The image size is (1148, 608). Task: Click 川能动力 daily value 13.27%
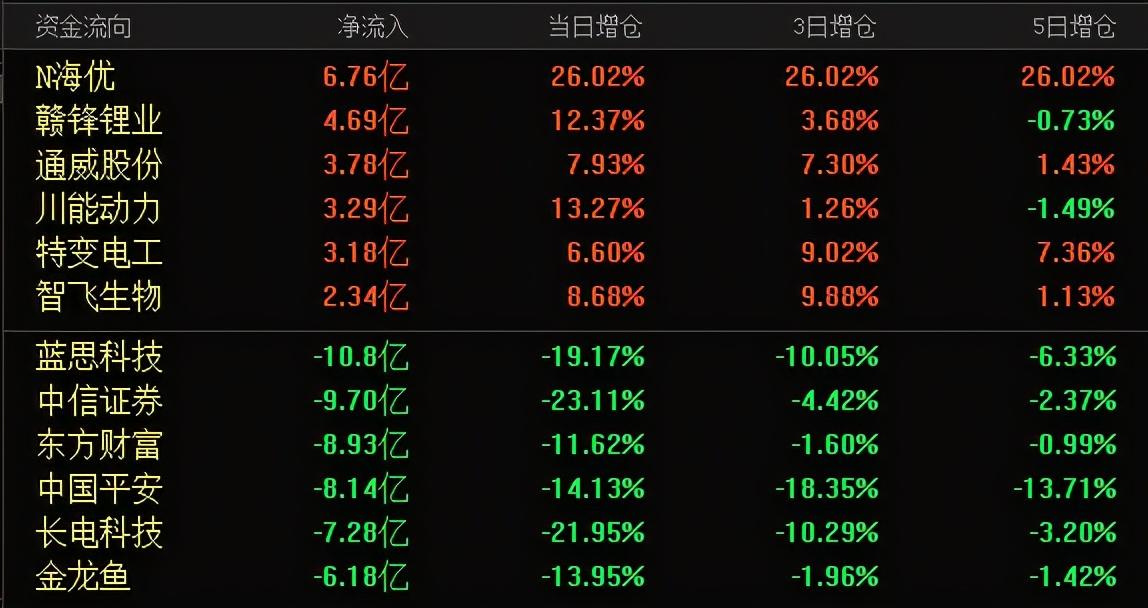point(597,208)
